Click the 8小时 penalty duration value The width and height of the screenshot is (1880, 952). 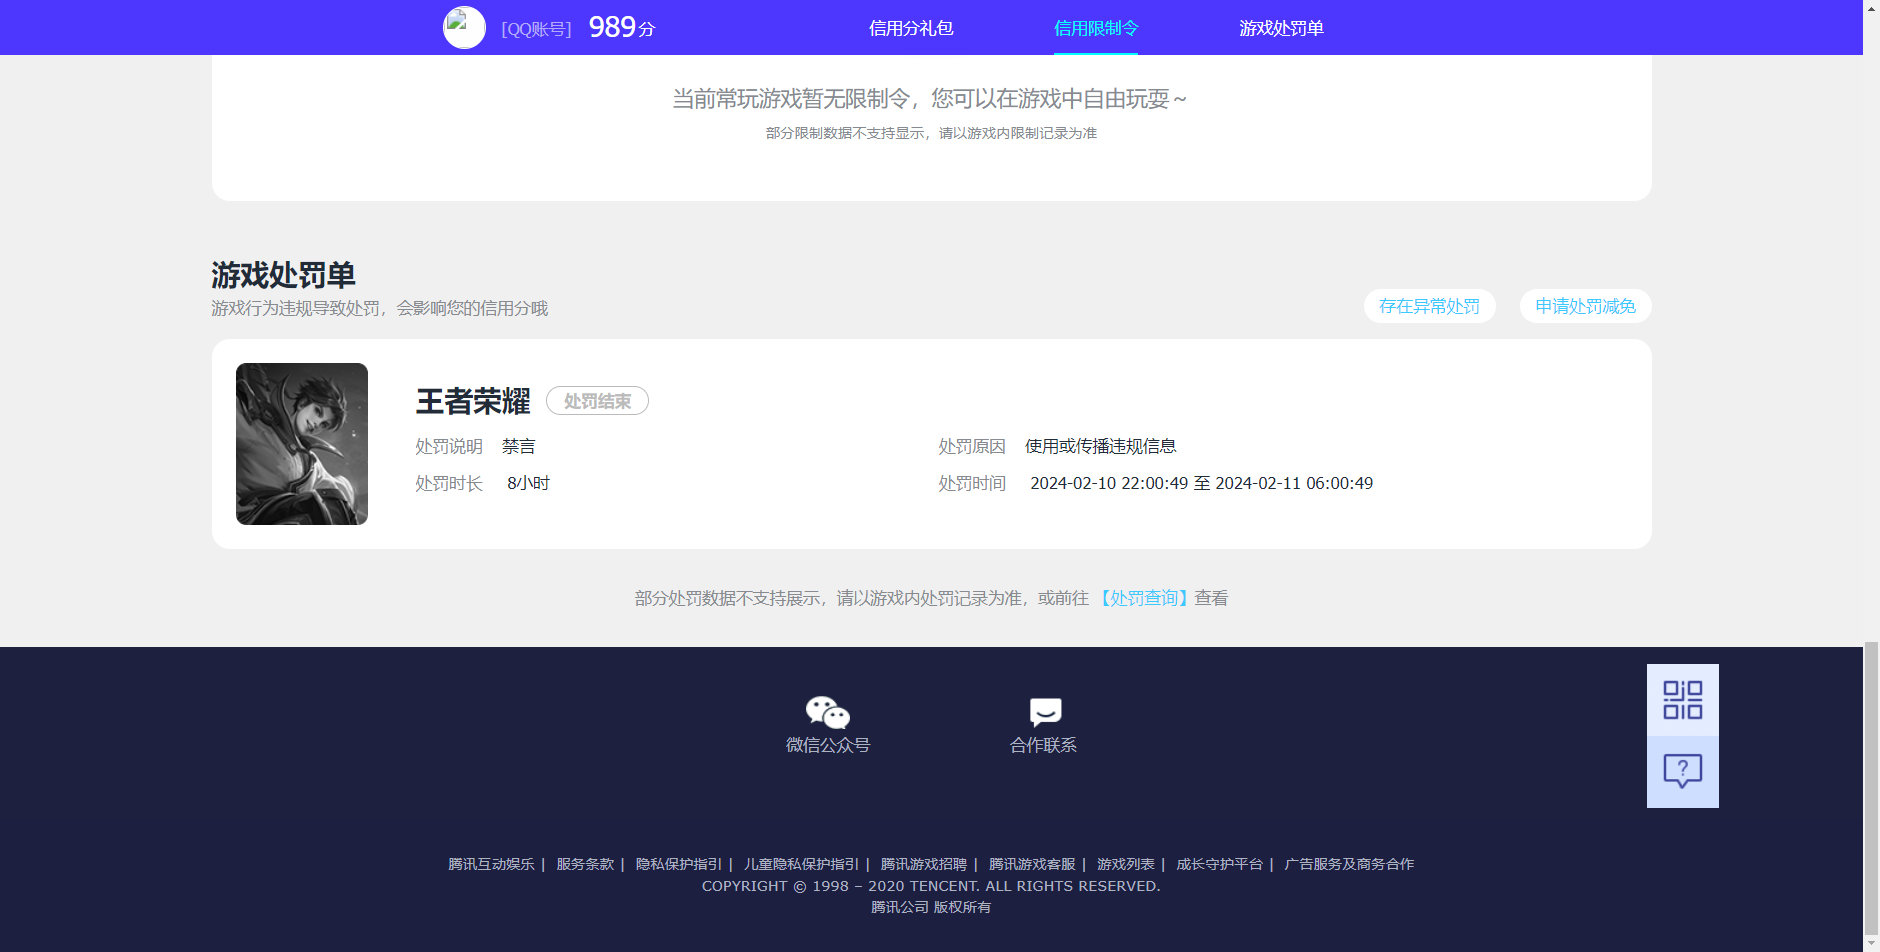(528, 483)
